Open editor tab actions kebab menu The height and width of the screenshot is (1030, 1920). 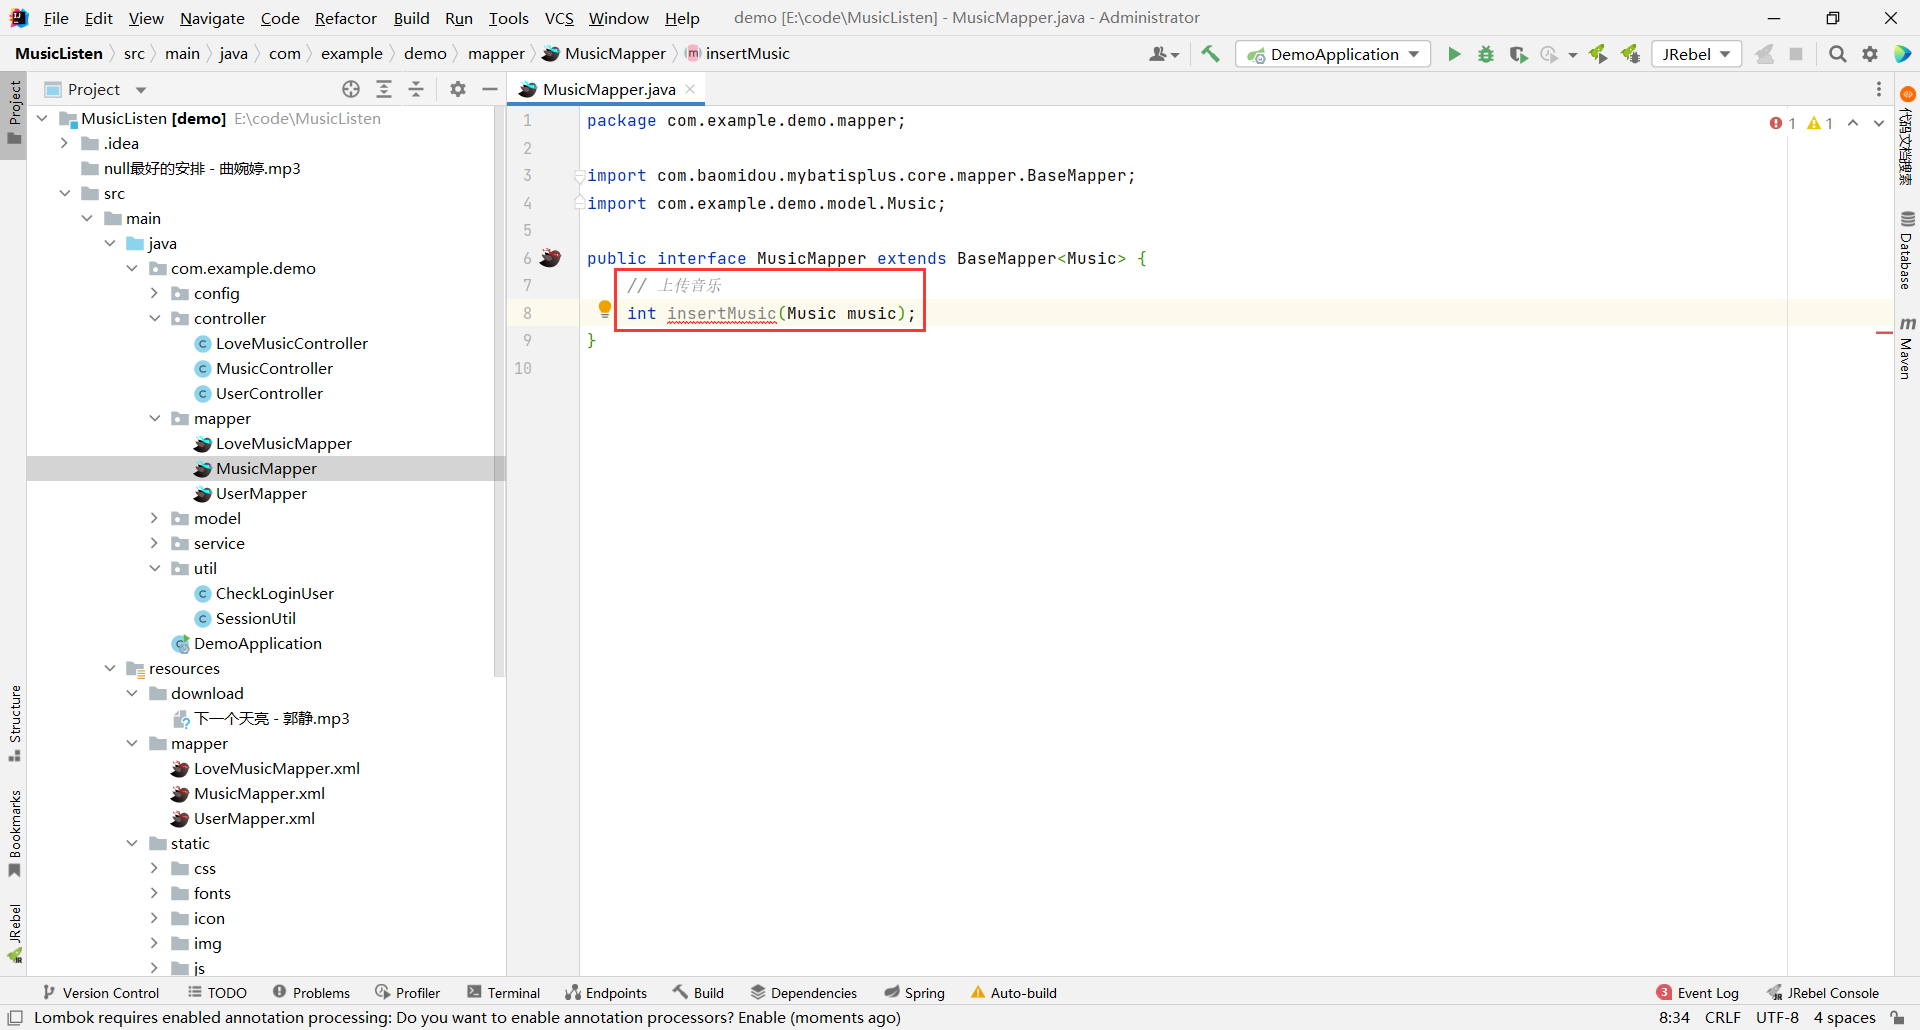point(1879,89)
